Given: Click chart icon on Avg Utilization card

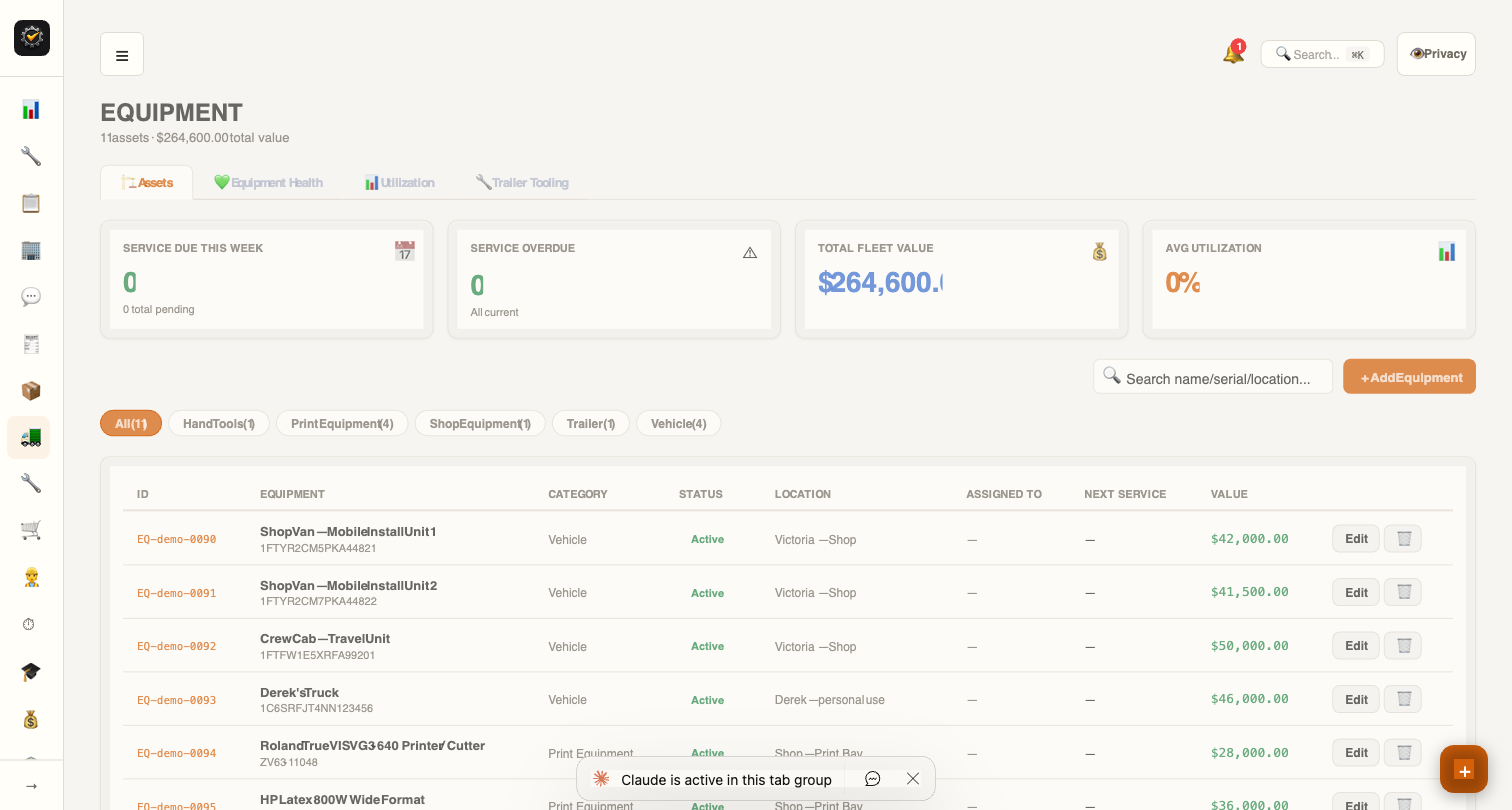Looking at the screenshot, I should pos(1447,251).
